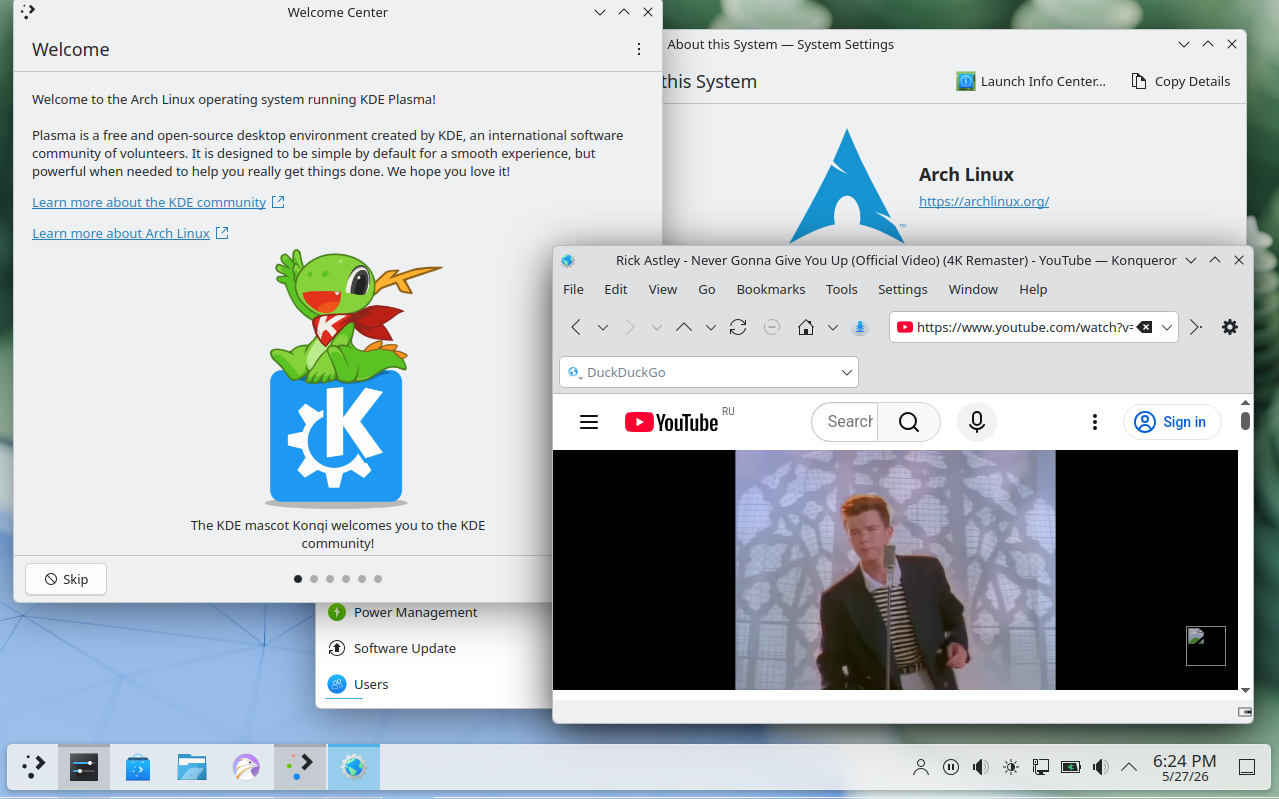Show hidden system tray icons
Screen dimensions: 1279x799
click(x=1129, y=767)
